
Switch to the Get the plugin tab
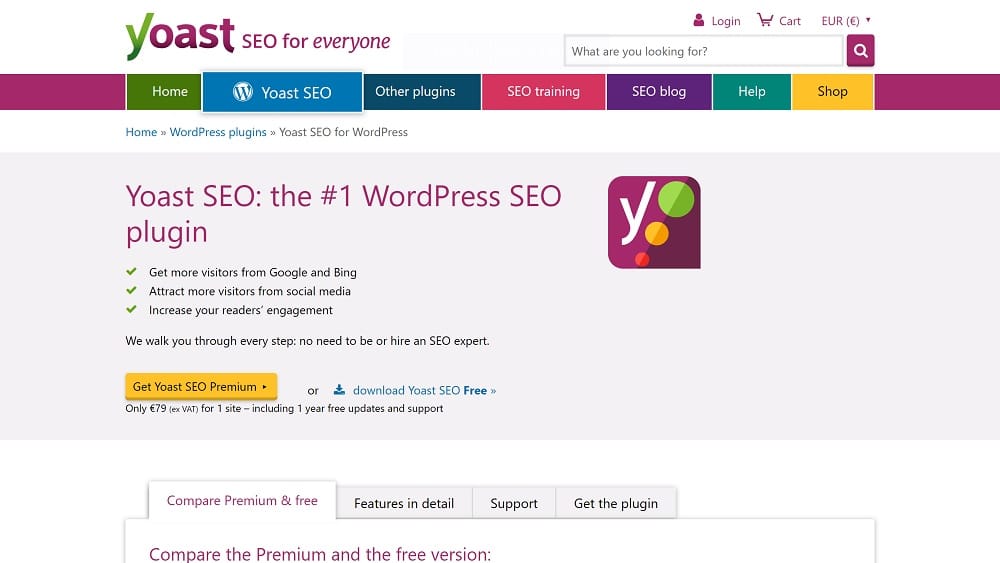616,503
